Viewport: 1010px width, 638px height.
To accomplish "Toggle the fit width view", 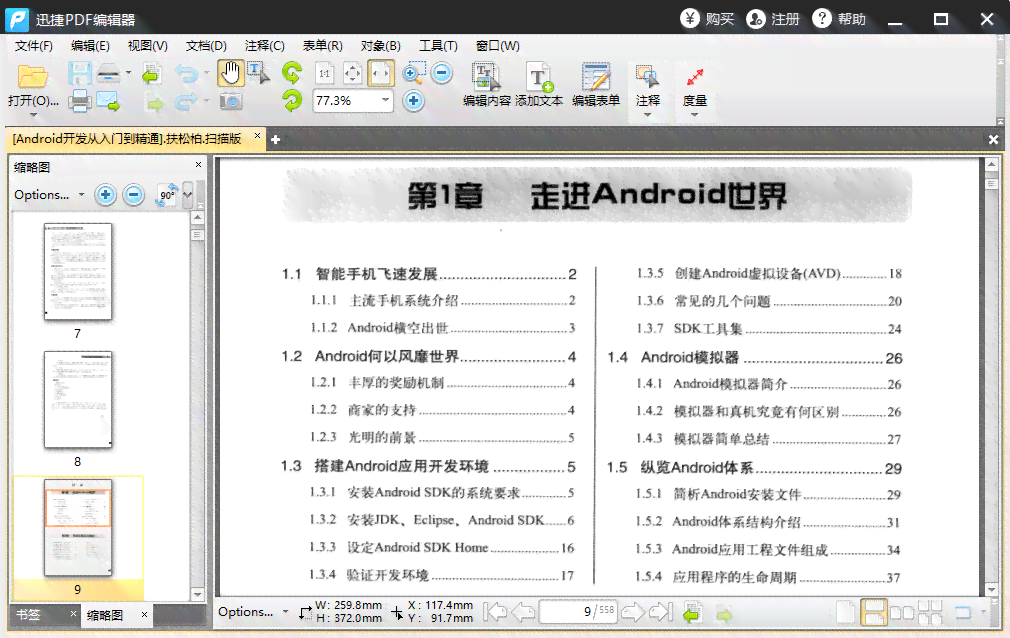I will (381, 73).
